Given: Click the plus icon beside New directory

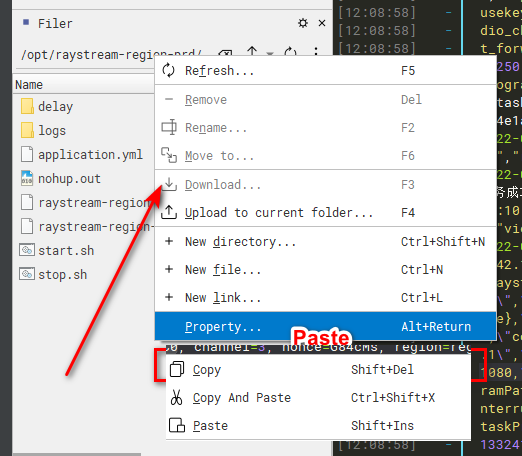Looking at the screenshot, I should [169, 241].
